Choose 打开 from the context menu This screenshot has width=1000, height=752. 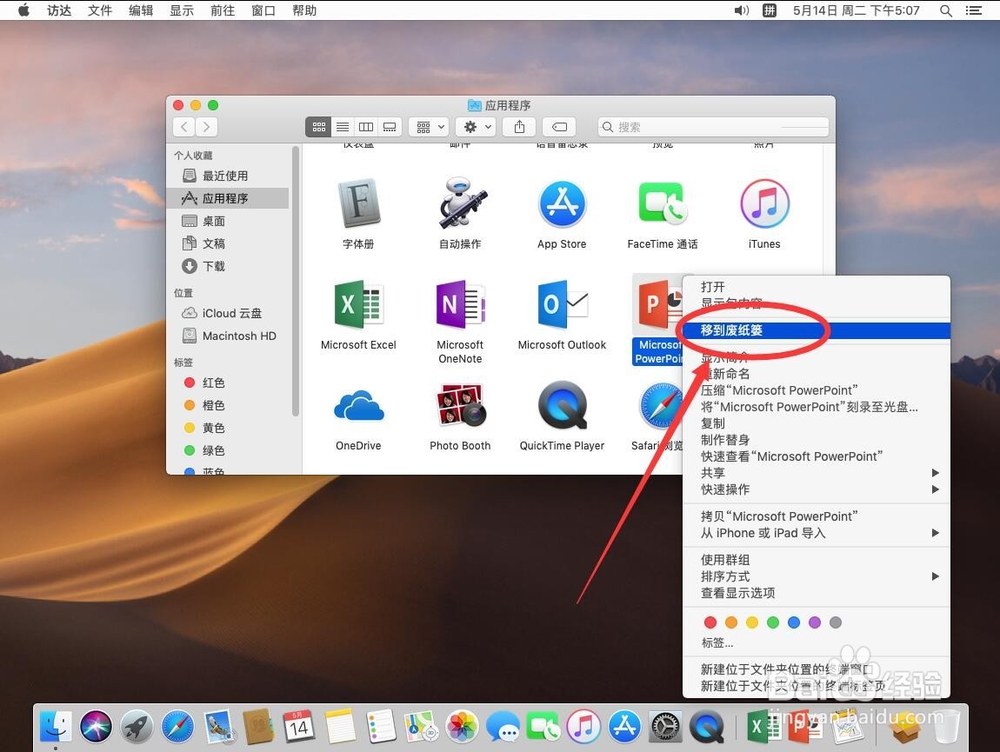click(x=816, y=287)
